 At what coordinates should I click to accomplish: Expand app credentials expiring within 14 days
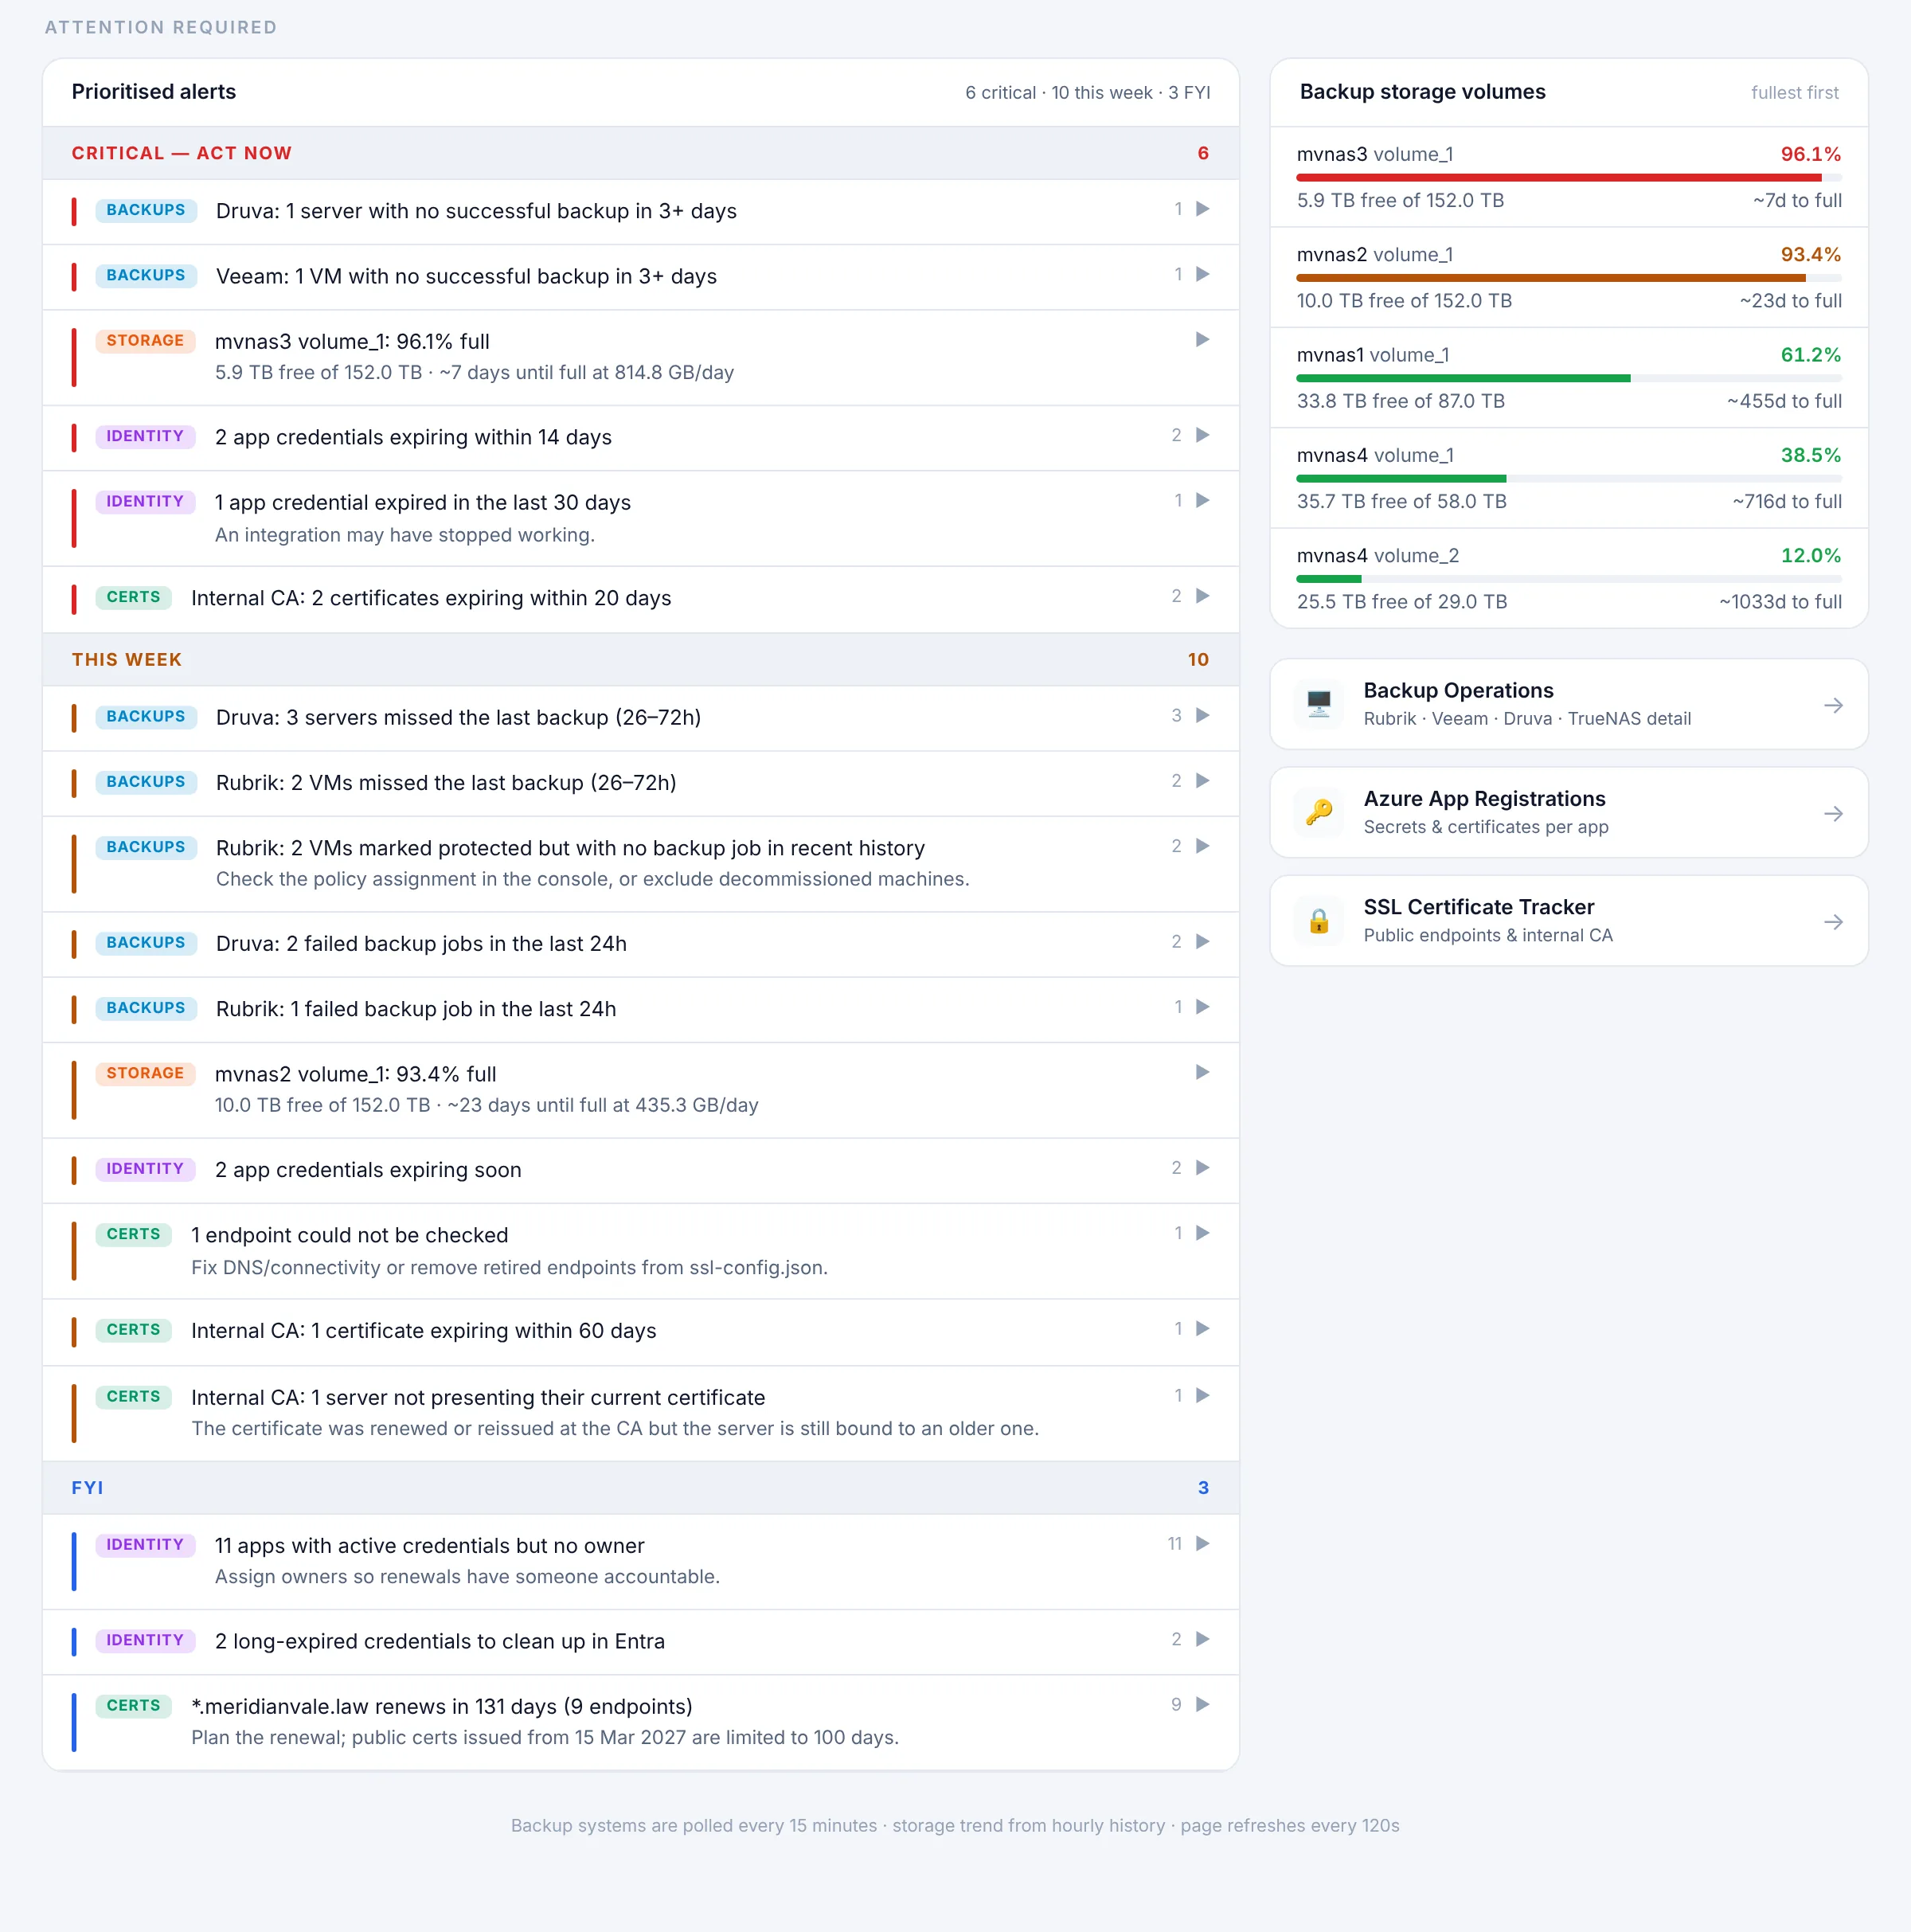(1202, 435)
